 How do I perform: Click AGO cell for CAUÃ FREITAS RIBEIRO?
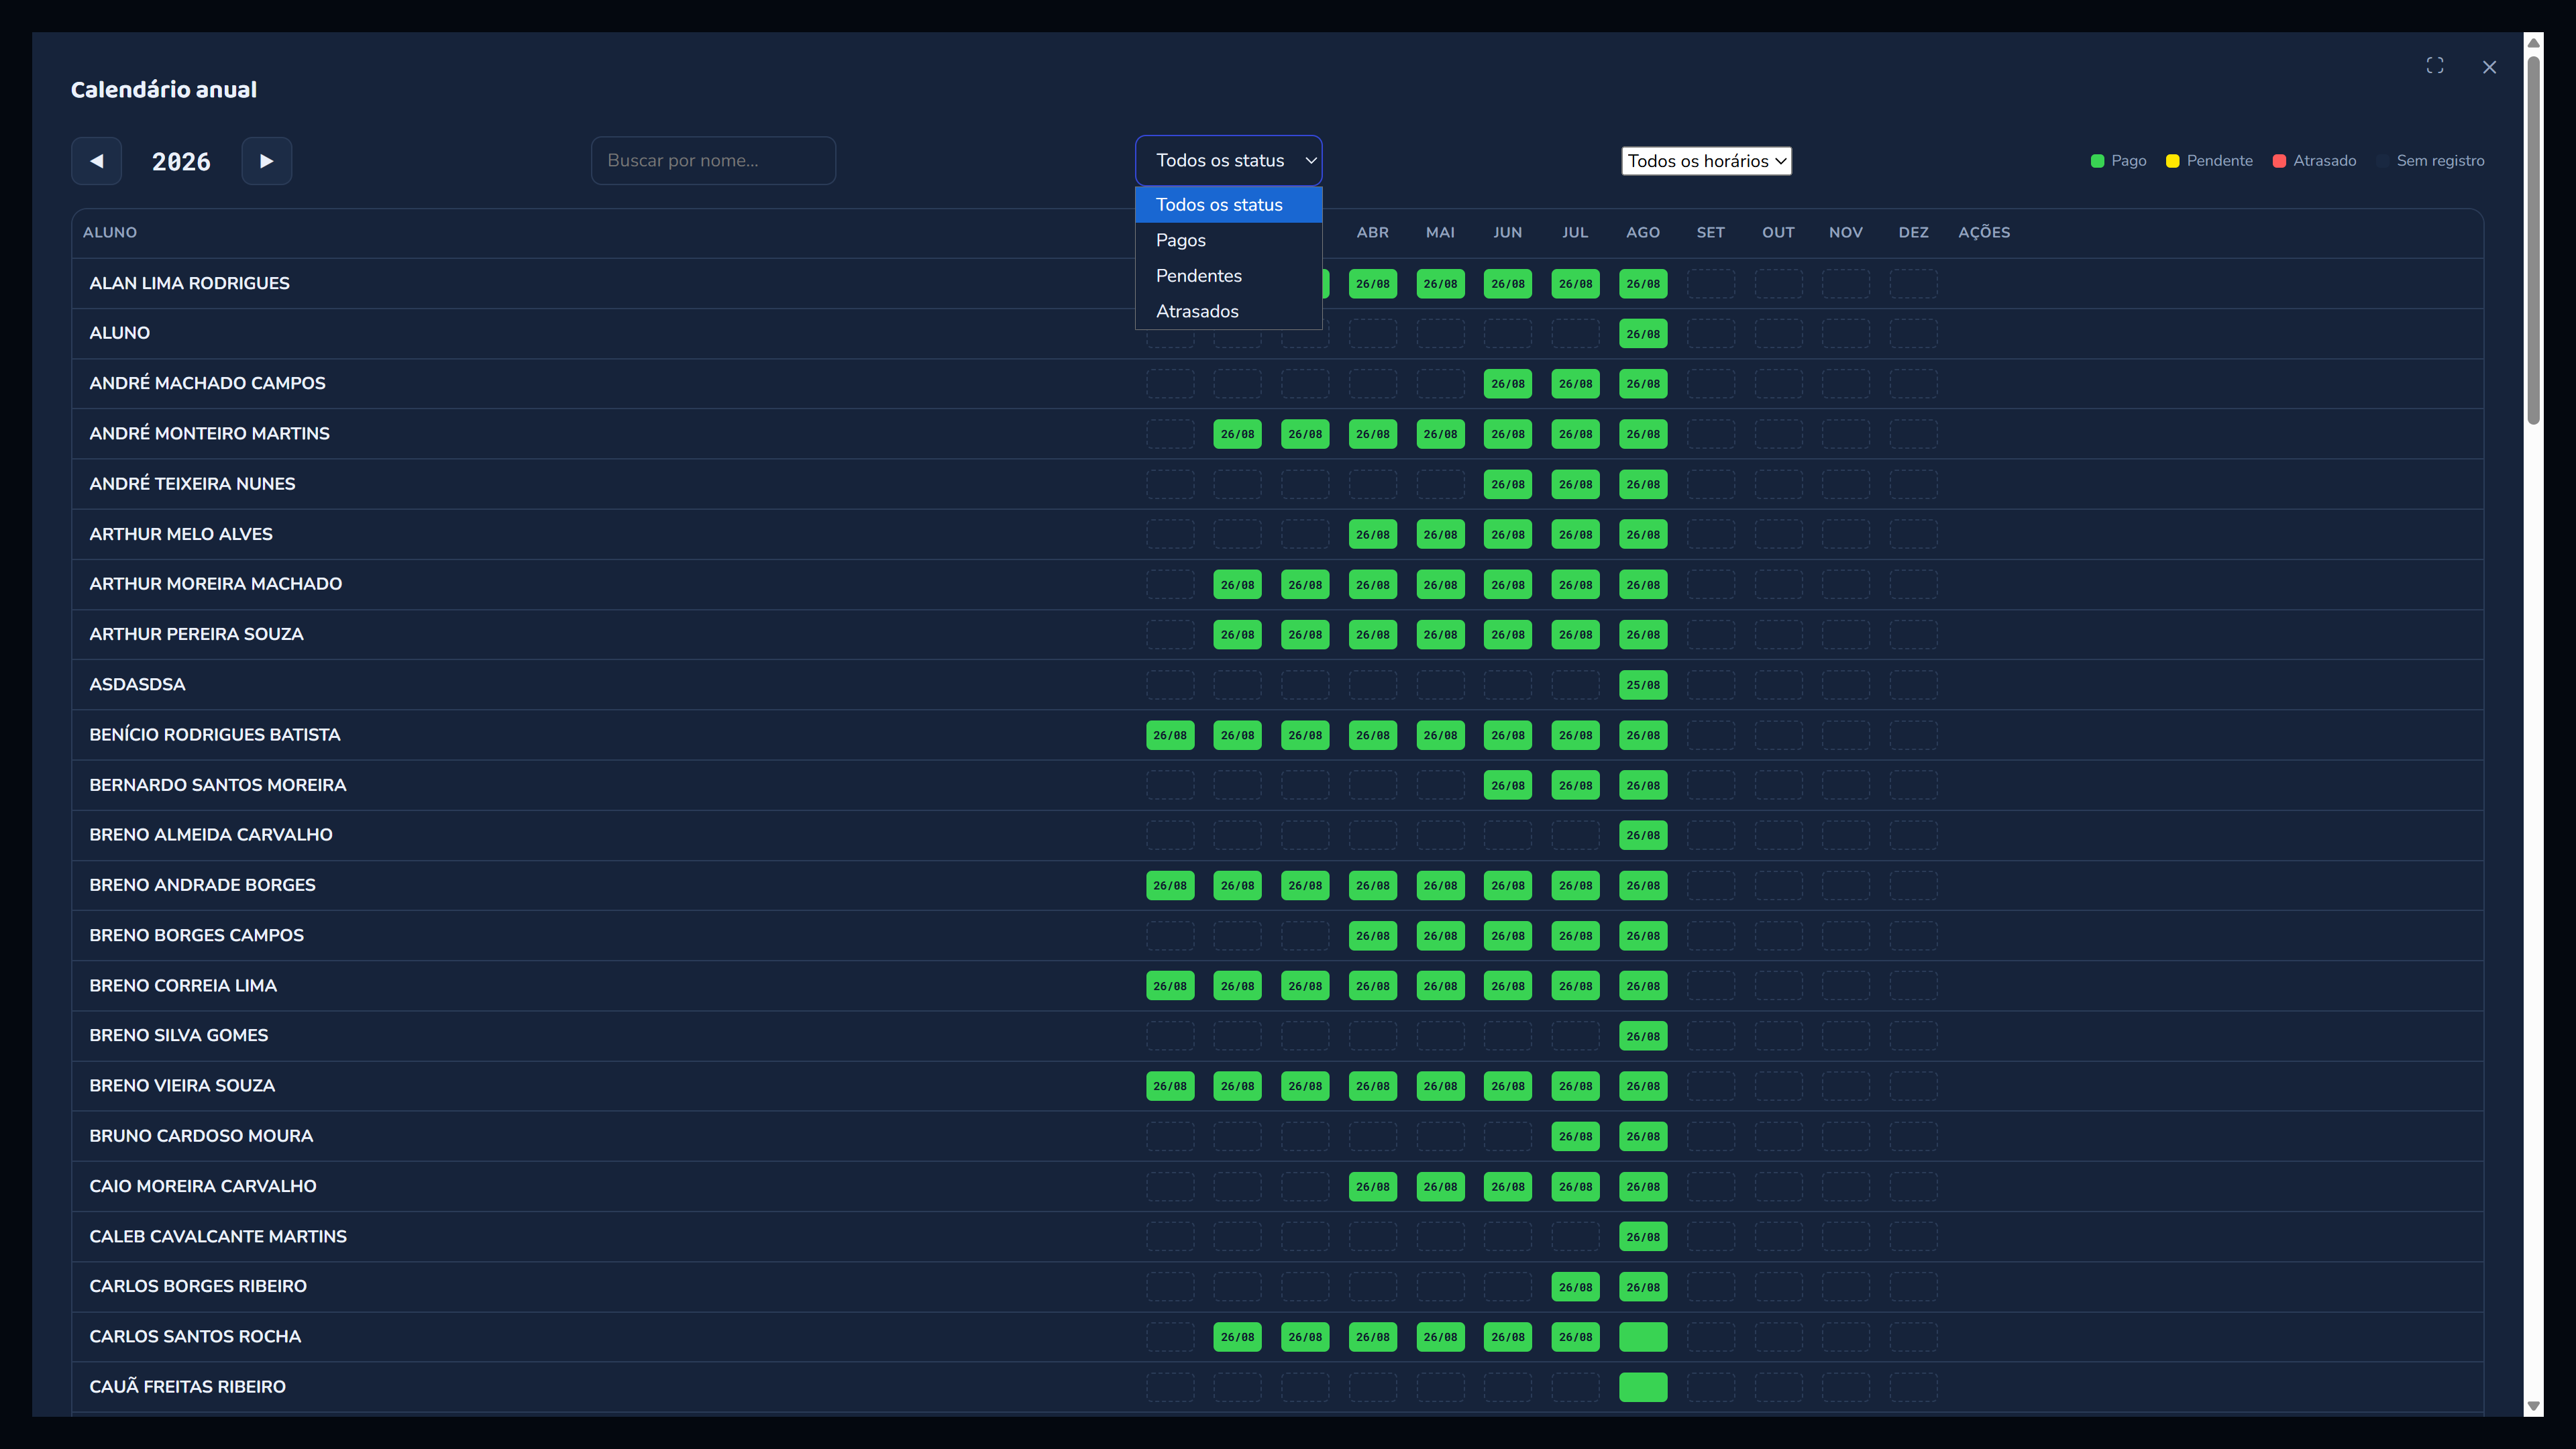coord(1642,1387)
